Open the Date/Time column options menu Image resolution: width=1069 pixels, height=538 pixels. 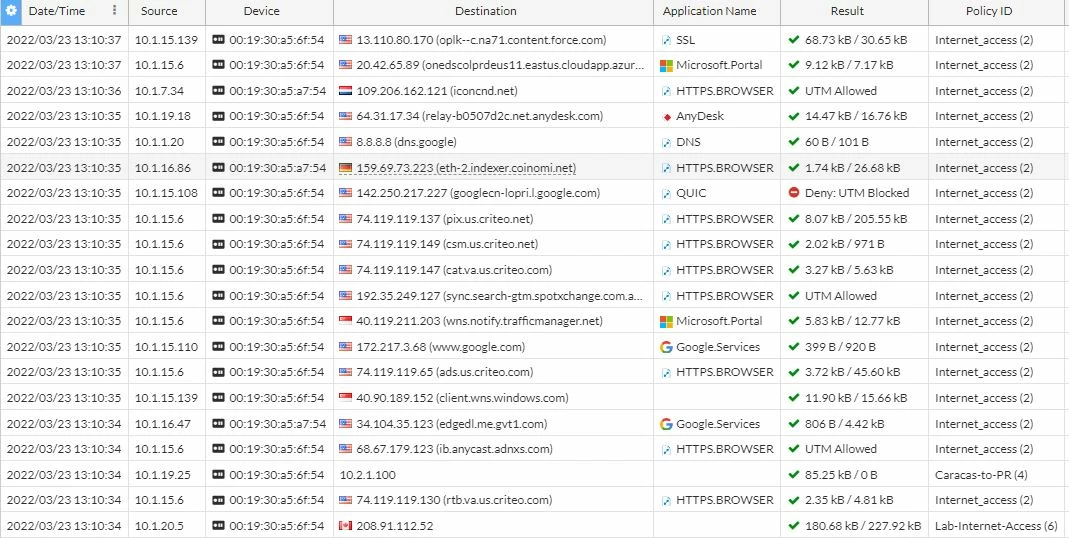[x=115, y=11]
